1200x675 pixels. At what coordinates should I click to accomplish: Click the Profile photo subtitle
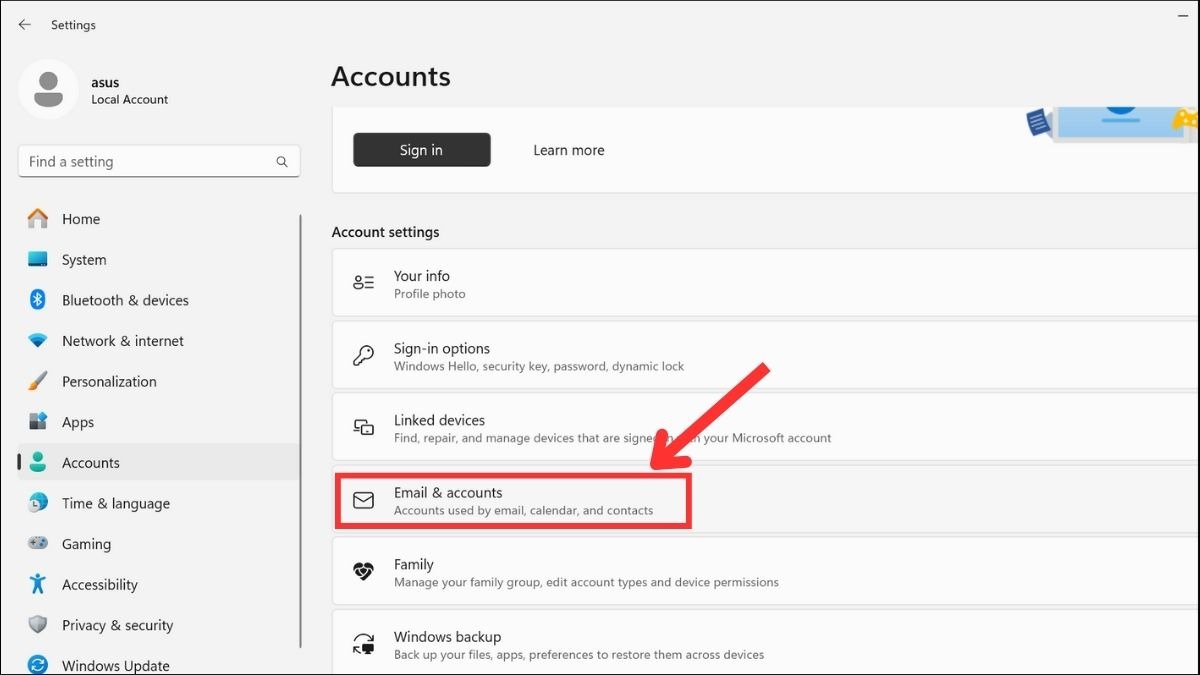430,294
